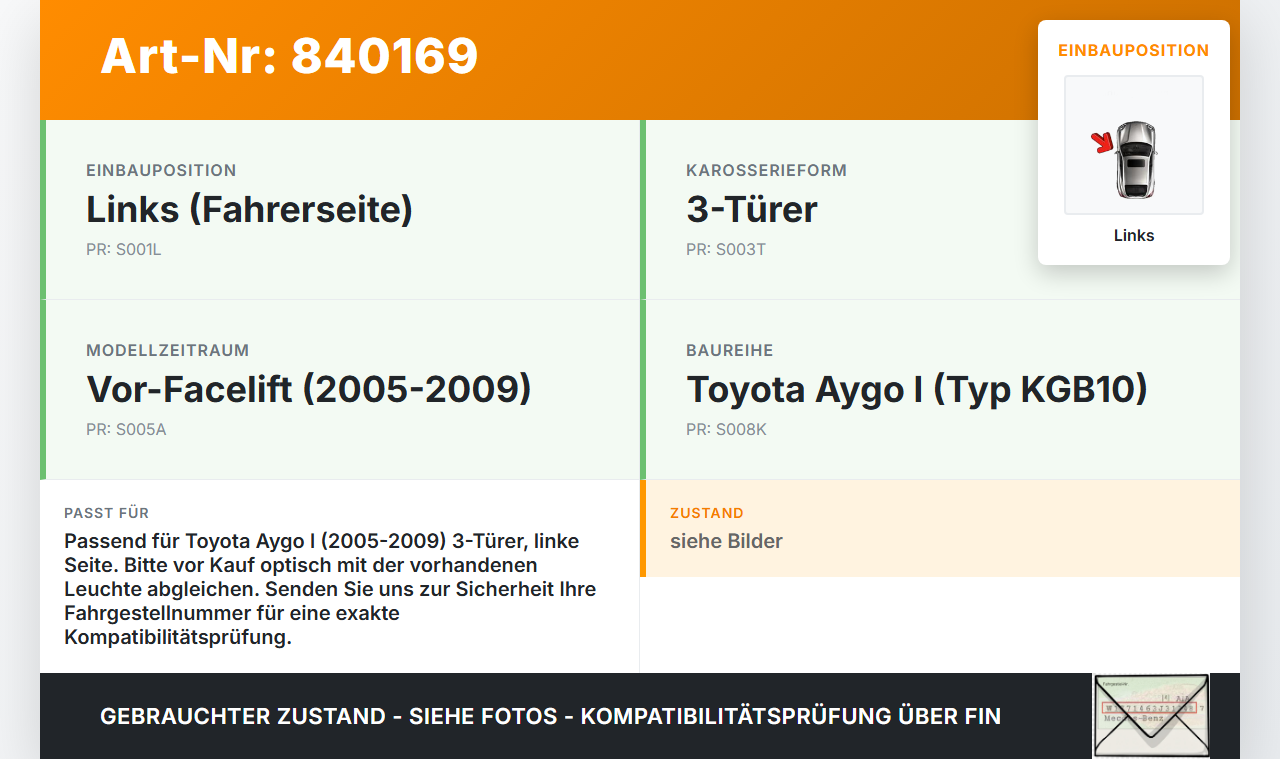Click the 'PR: S005A' code
The width and height of the screenshot is (1280, 760).
tap(126, 430)
